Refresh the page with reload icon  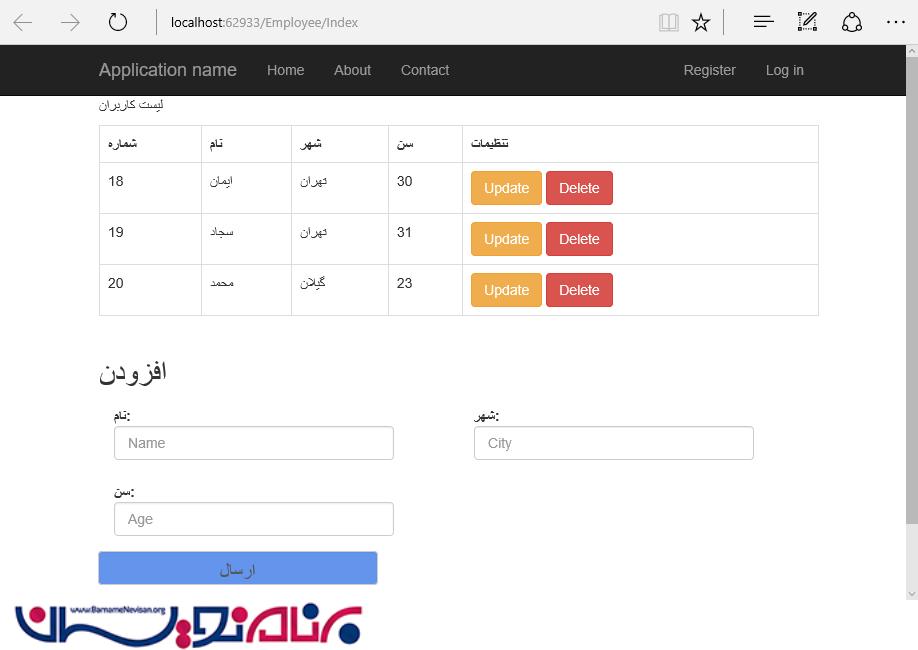click(118, 22)
